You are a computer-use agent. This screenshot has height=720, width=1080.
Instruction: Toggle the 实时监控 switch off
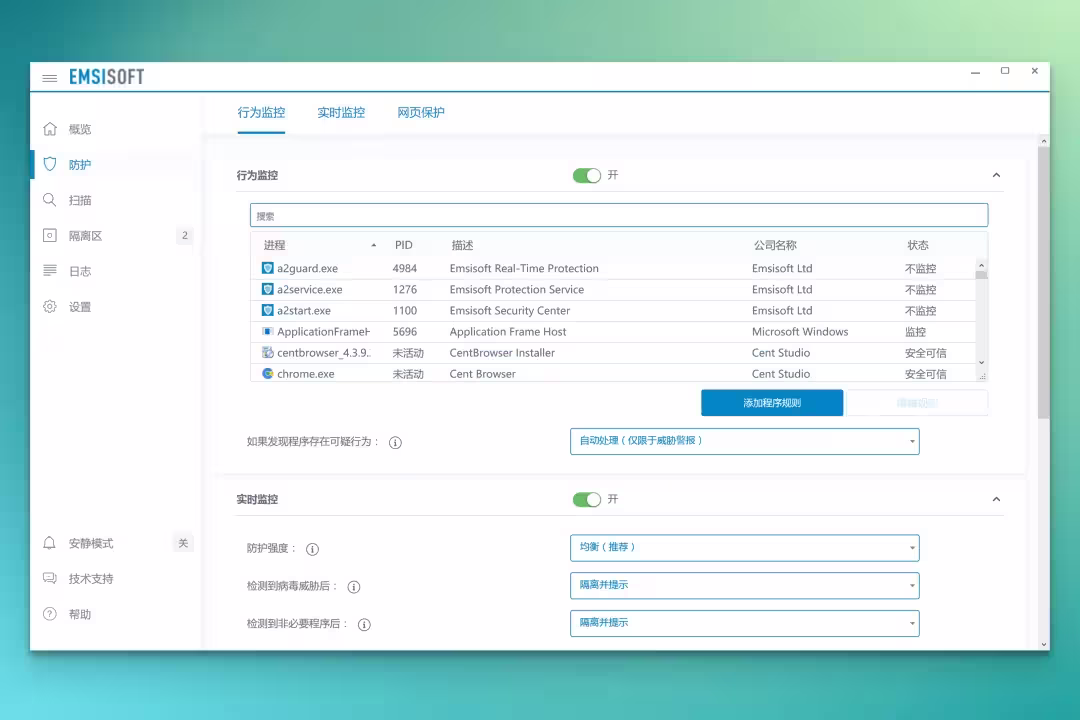click(587, 500)
